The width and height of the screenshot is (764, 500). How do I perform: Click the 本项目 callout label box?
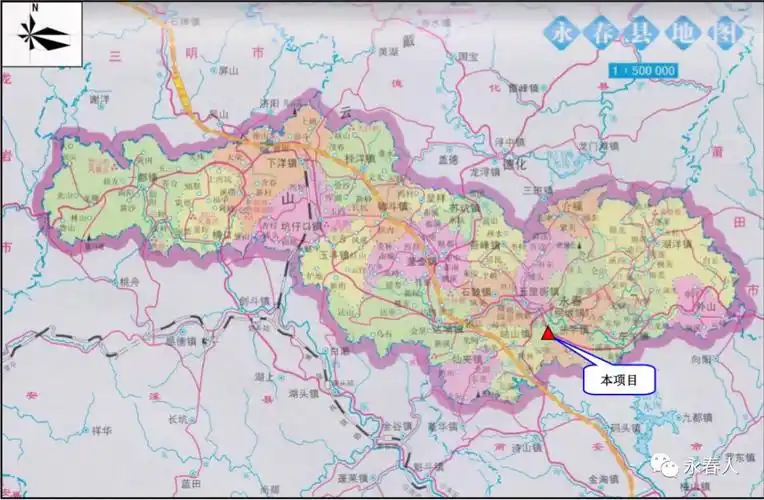coord(619,379)
